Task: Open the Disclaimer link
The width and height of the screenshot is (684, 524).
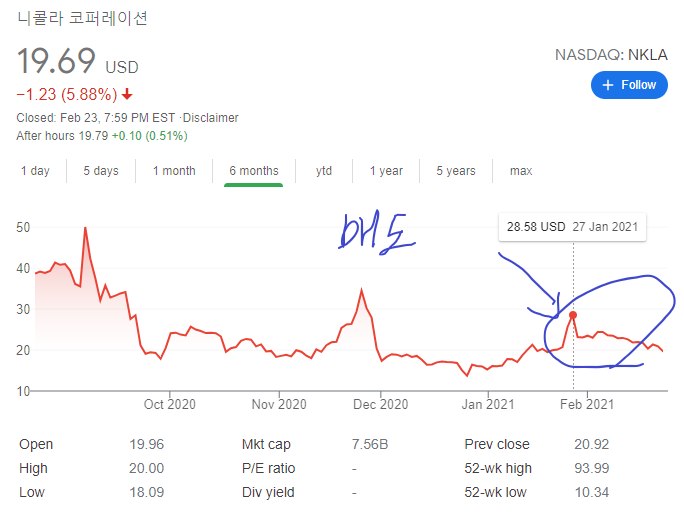Action: [x=210, y=118]
